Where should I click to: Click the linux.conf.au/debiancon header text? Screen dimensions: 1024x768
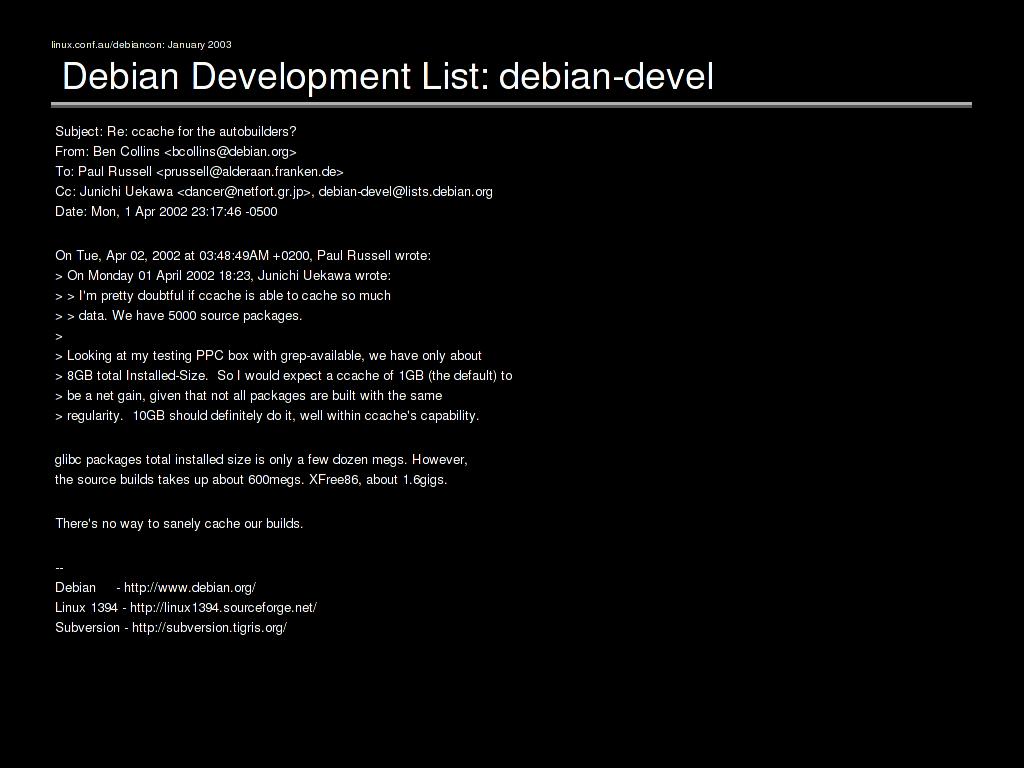(x=141, y=45)
